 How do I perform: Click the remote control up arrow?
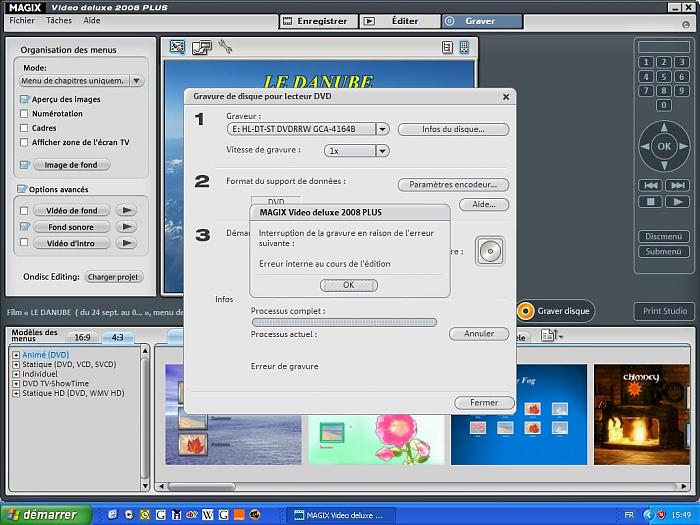tap(664, 127)
